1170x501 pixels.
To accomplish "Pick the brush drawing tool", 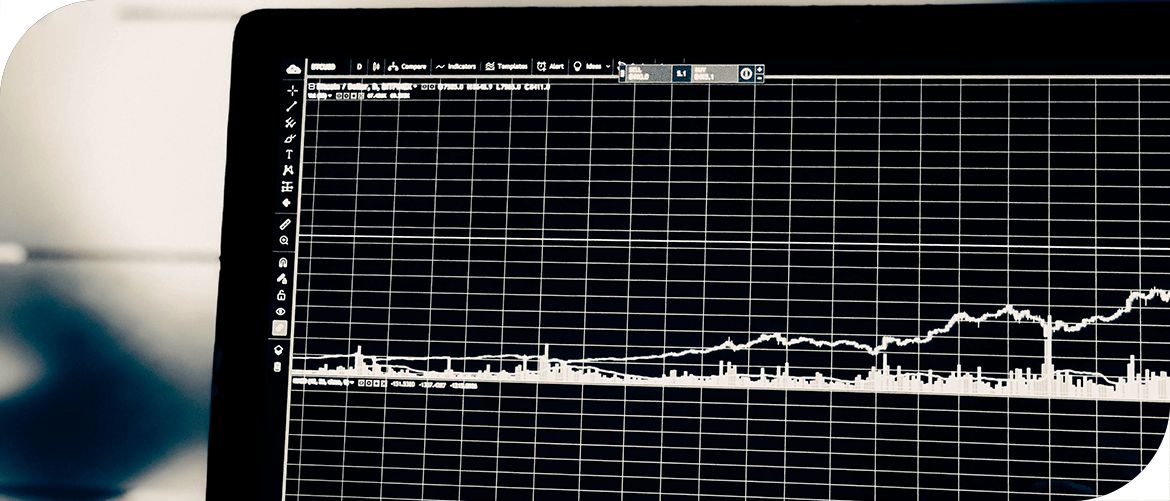I will pyautogui.click(x=290, y=138).
